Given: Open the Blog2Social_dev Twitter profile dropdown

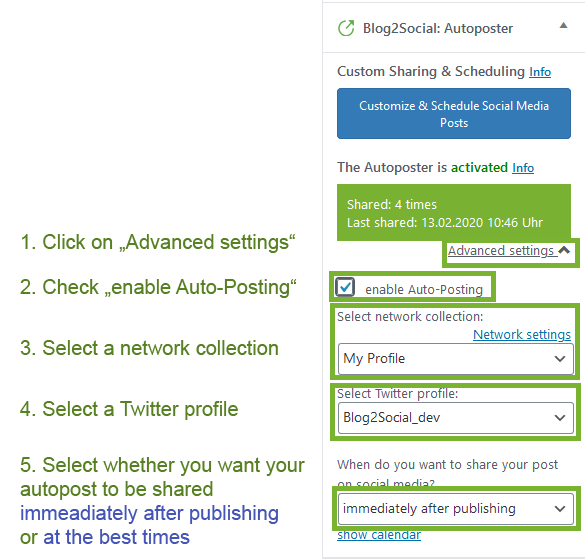Looking at the screenshot, I should coord(456,418).
